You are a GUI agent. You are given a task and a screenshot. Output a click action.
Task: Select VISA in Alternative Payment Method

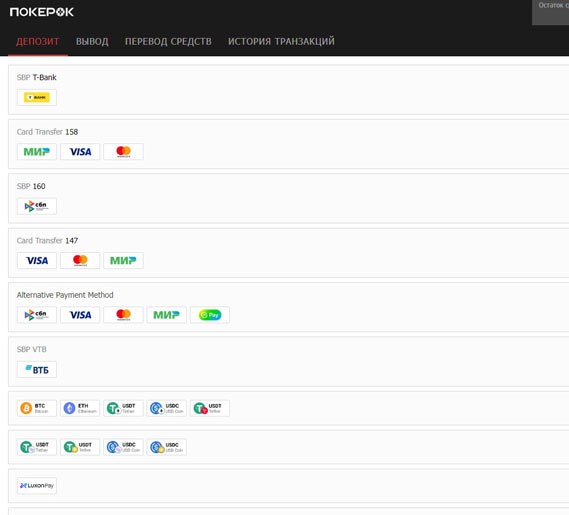[x=80, y=315]
